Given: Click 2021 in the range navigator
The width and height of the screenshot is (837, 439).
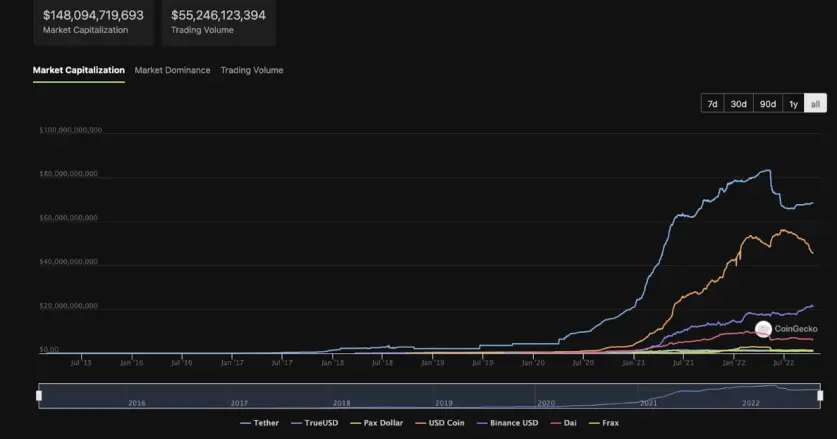Looking at the screenshot, I should [x=649, y=403].
